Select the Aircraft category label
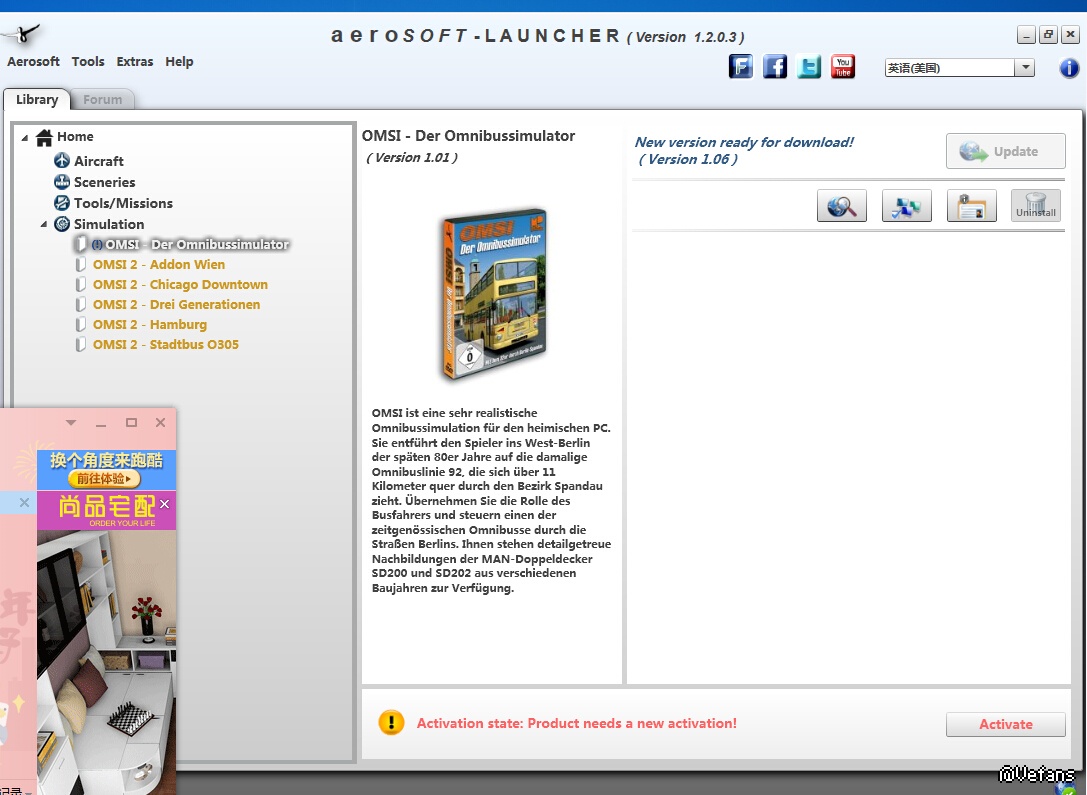 click(98, 161)
